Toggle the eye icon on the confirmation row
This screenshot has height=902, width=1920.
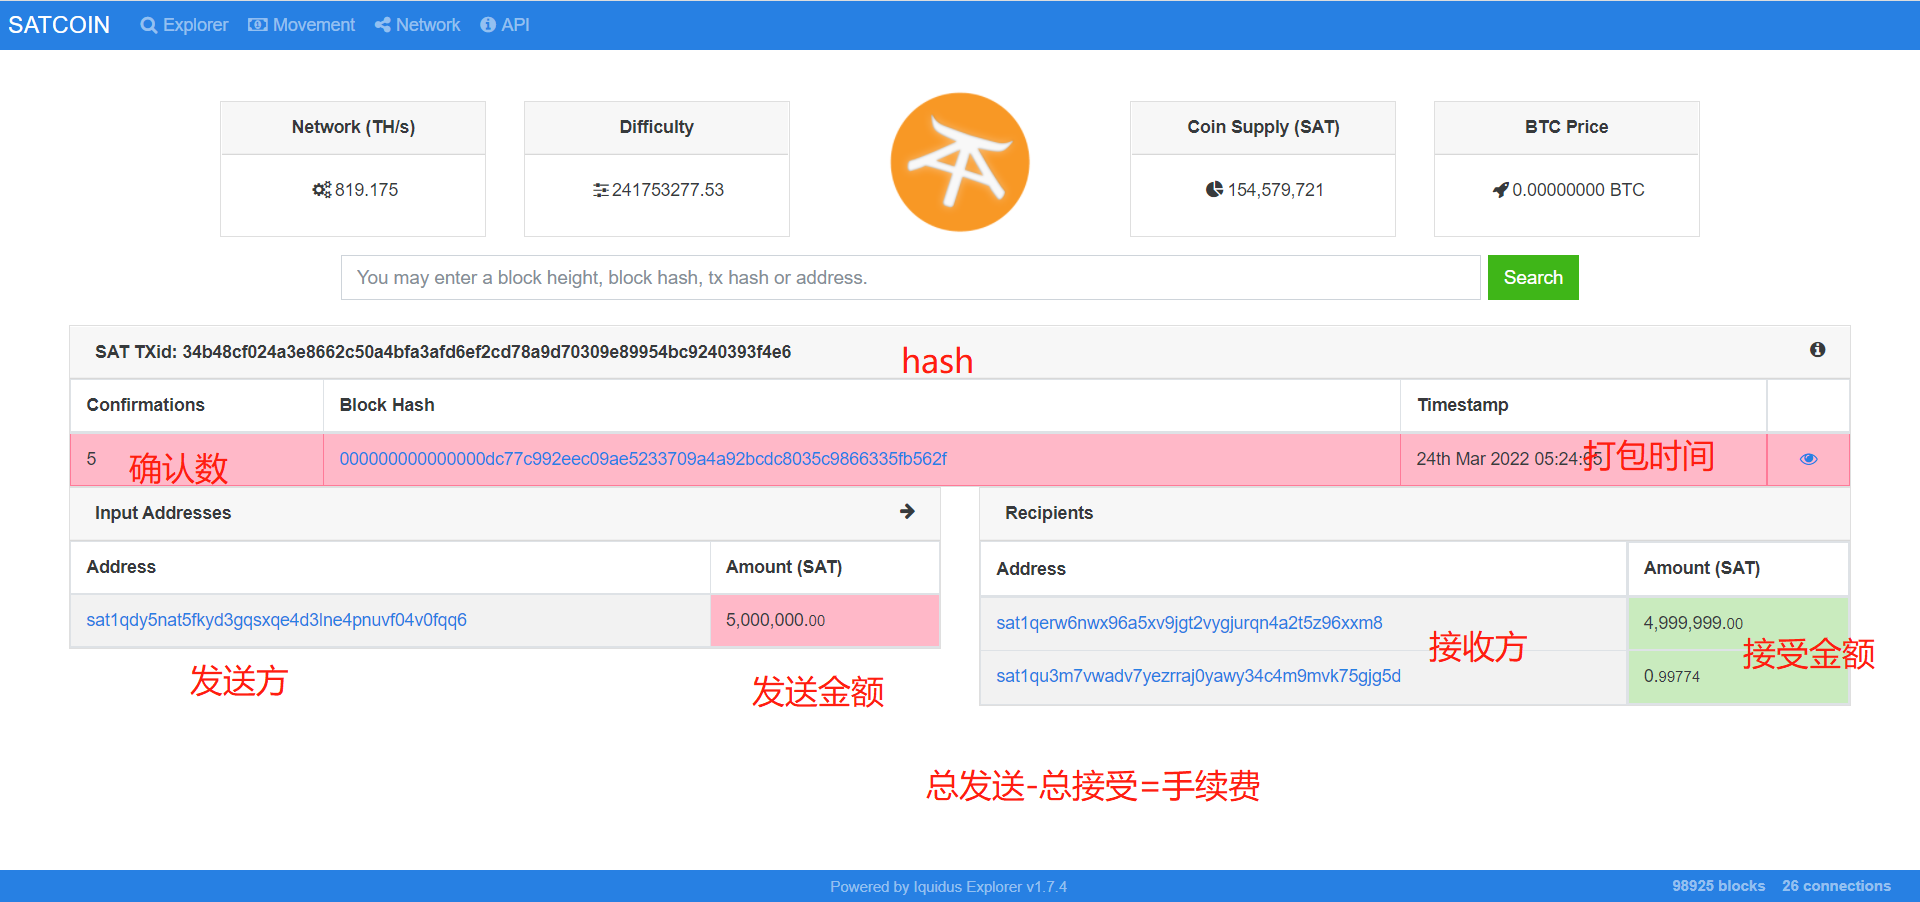point(1807,459)
